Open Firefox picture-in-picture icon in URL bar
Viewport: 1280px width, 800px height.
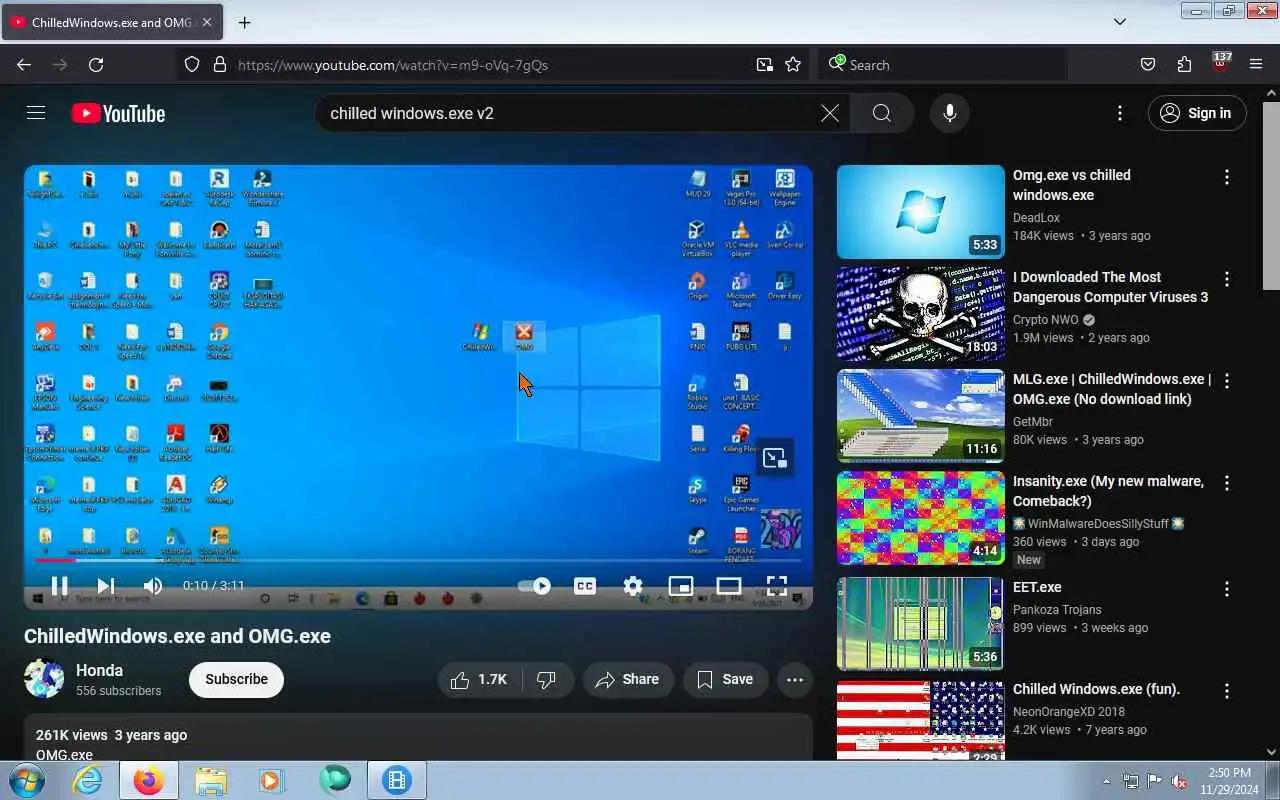click(x=764, y=65)
